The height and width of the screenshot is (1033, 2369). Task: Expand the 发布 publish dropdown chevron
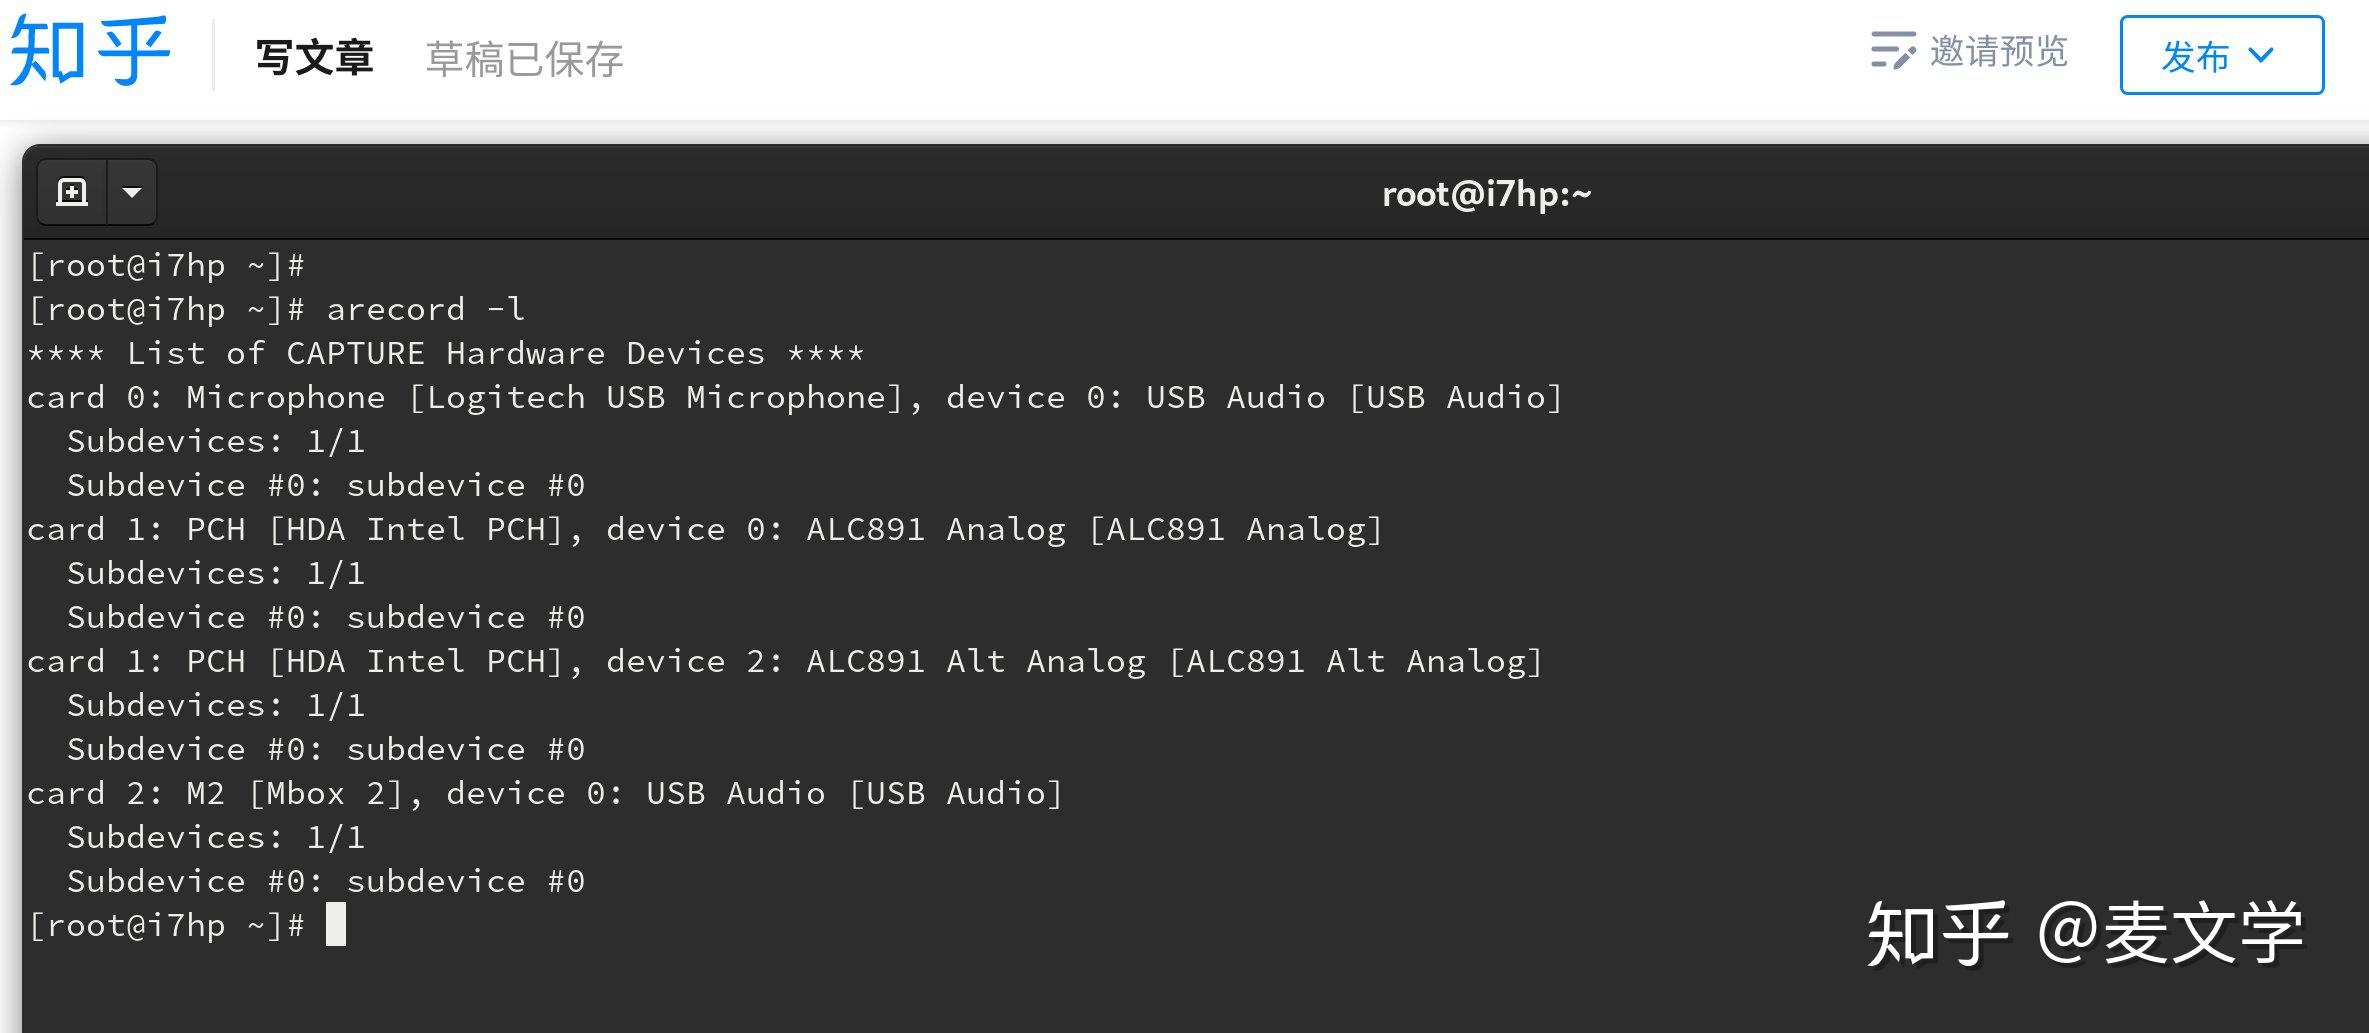(x=2262, y=58)
